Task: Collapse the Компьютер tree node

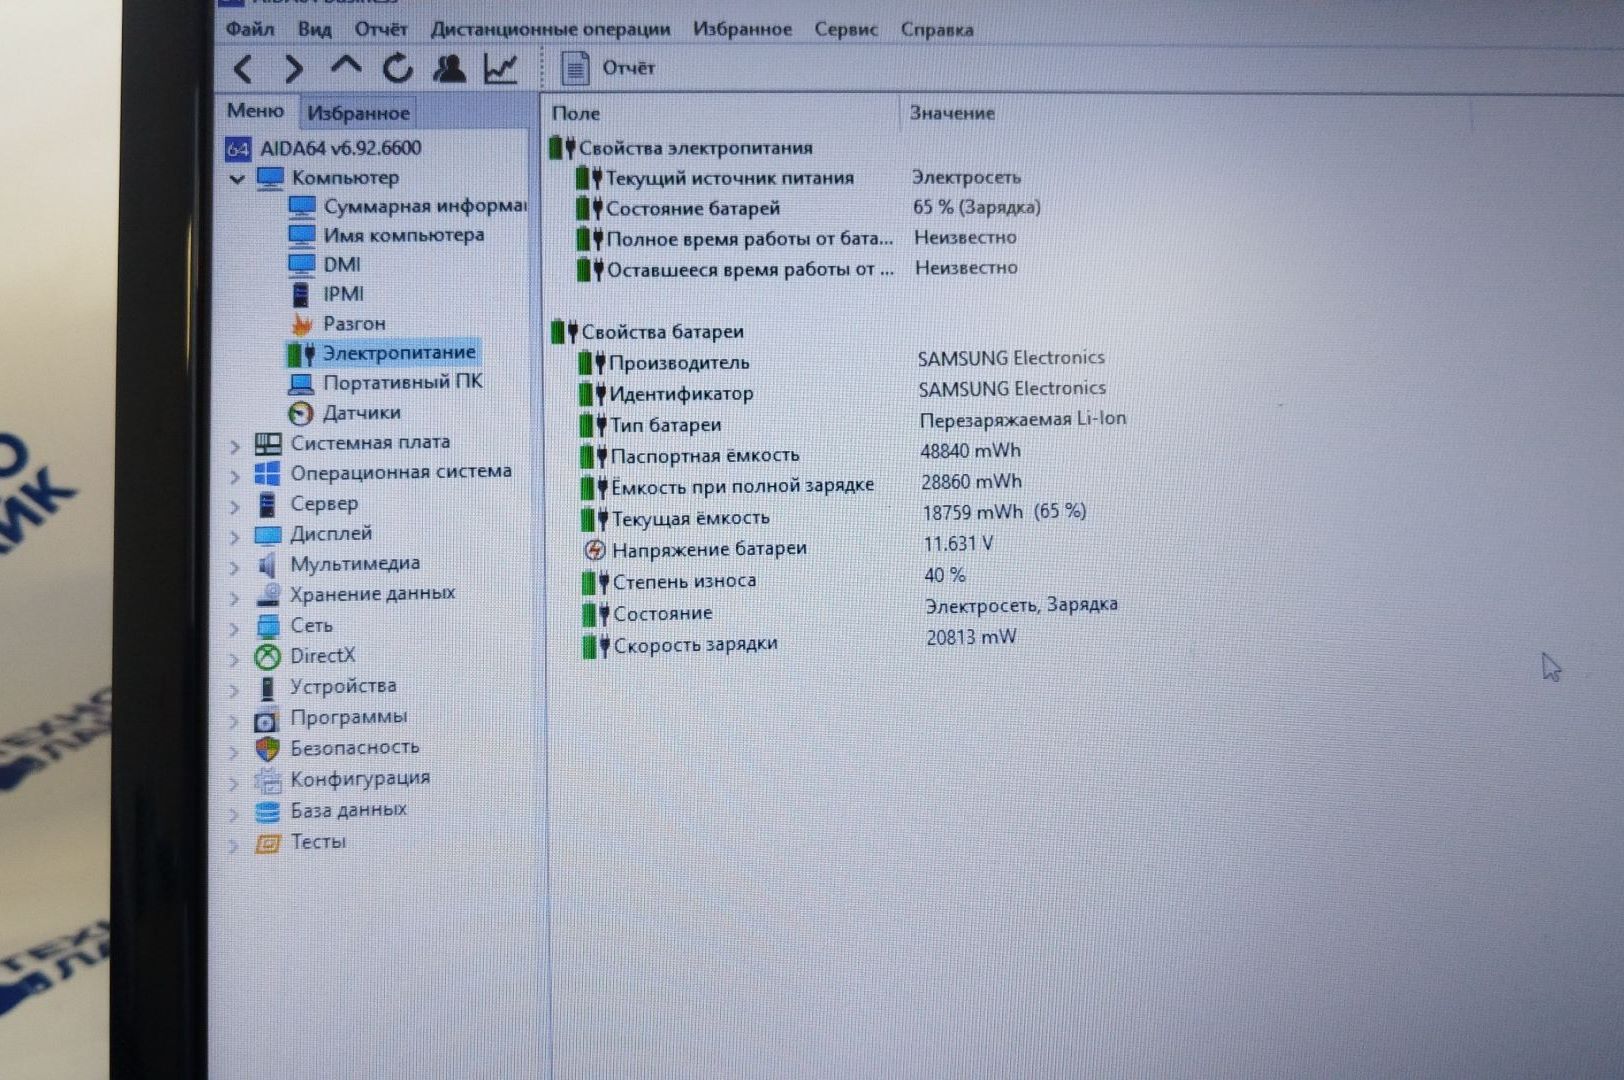Action: click(237, 180)
